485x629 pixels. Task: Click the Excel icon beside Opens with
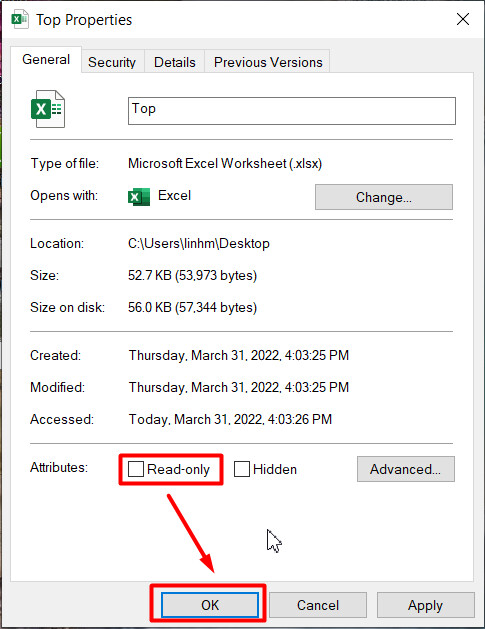[x=139, y=197]
